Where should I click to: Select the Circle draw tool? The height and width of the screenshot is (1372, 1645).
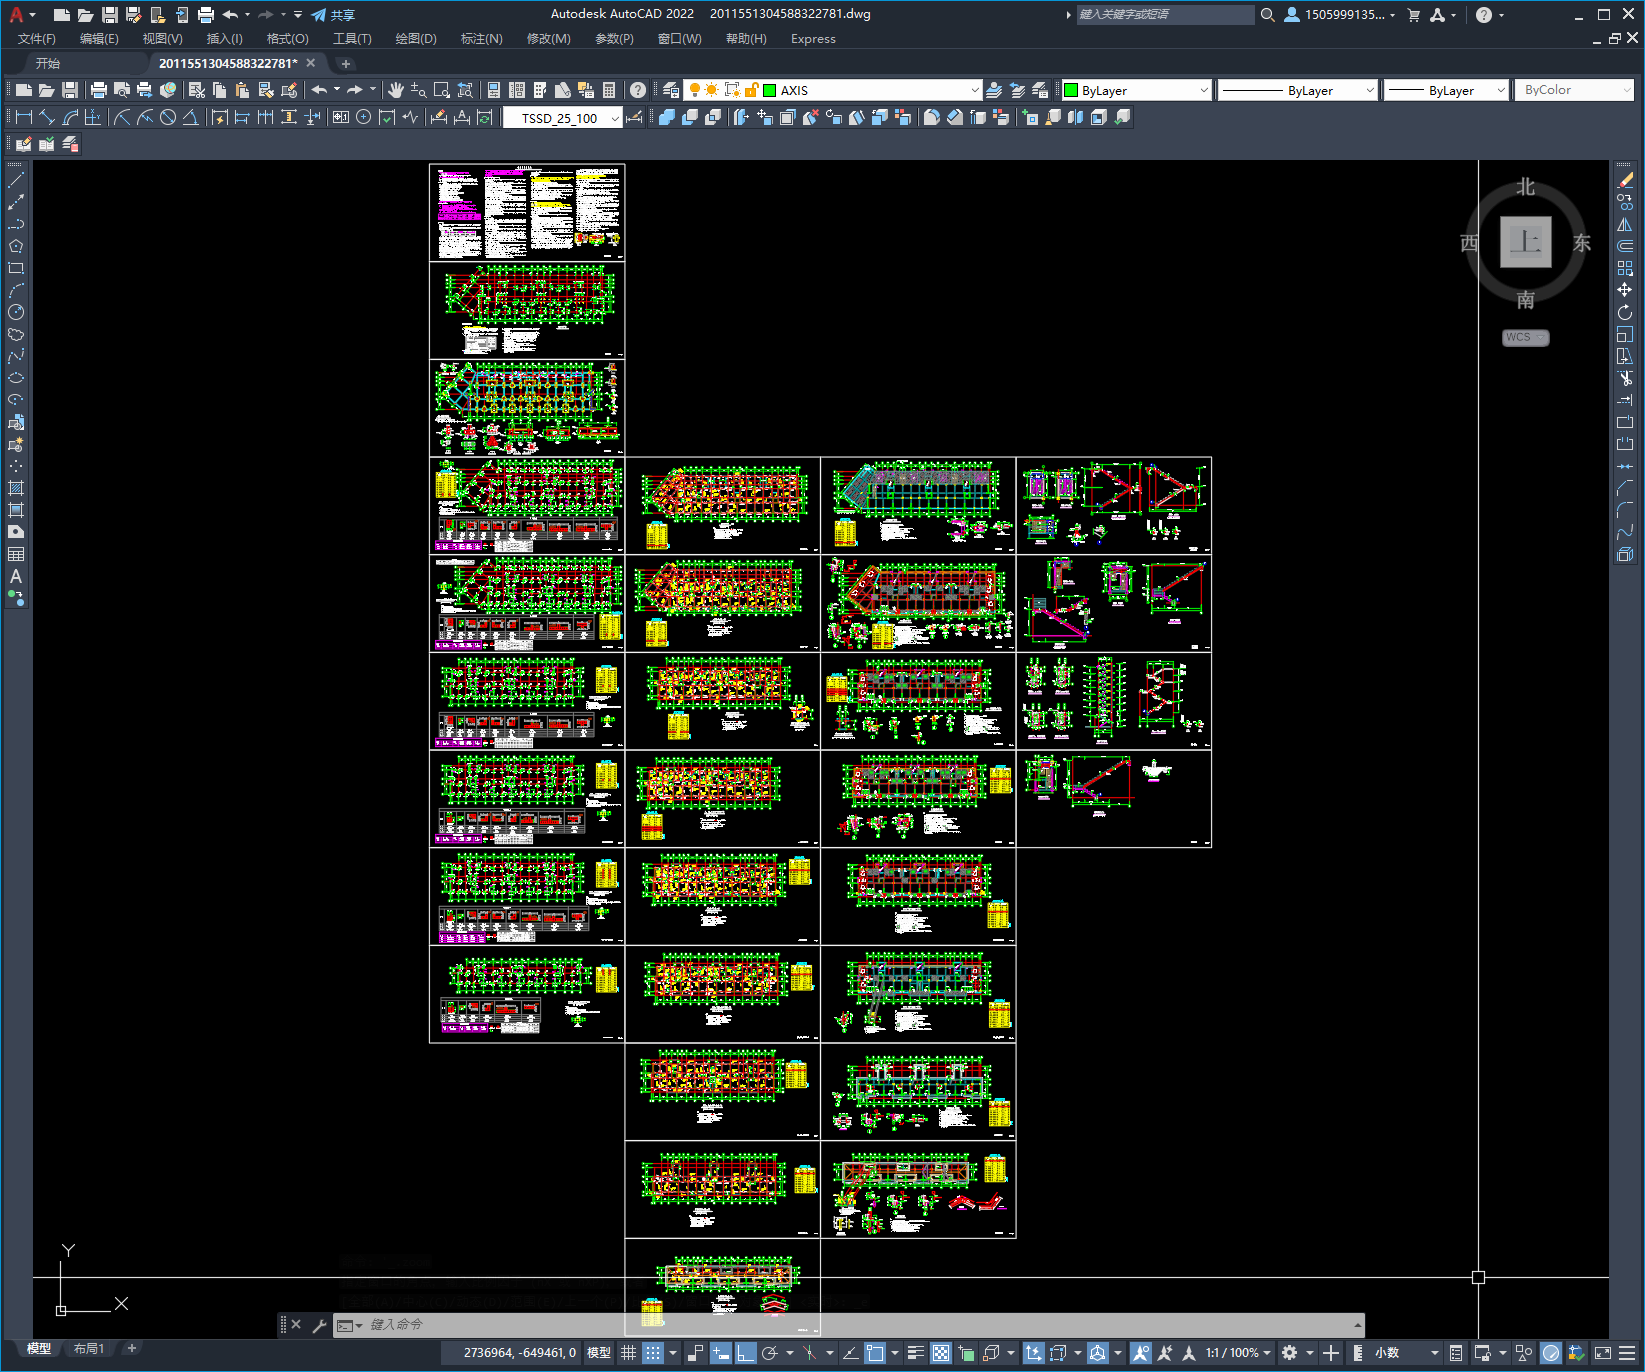click(x=16, y=312)
